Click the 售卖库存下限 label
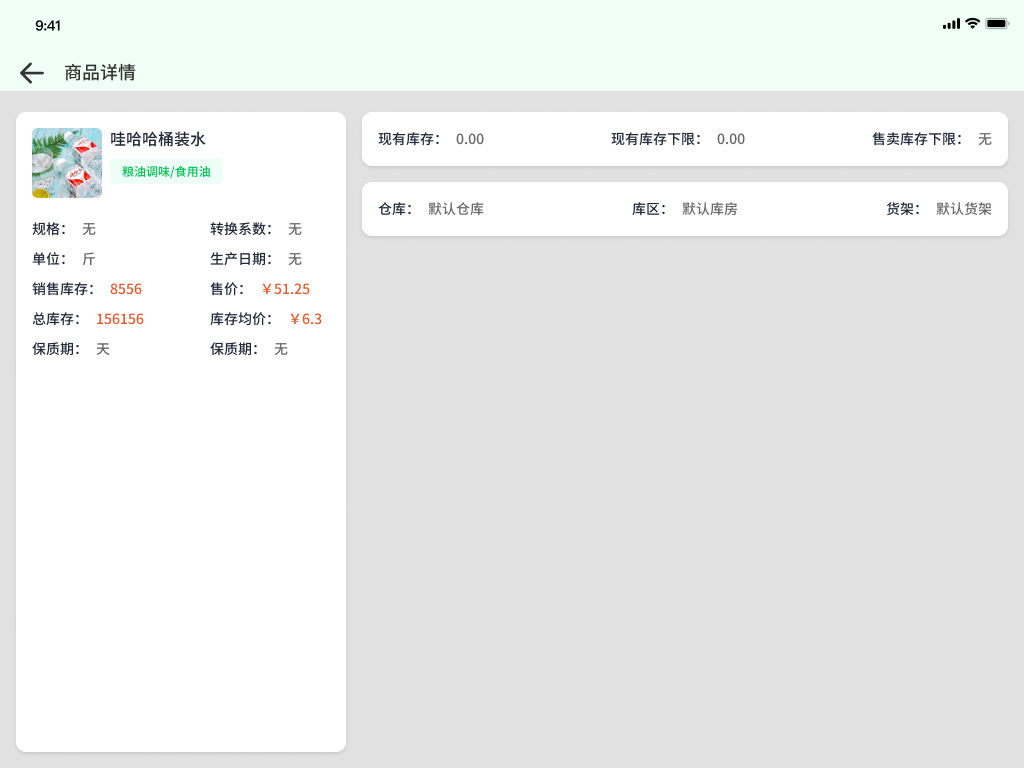The image size is (1024, 768). pos(917,139)
